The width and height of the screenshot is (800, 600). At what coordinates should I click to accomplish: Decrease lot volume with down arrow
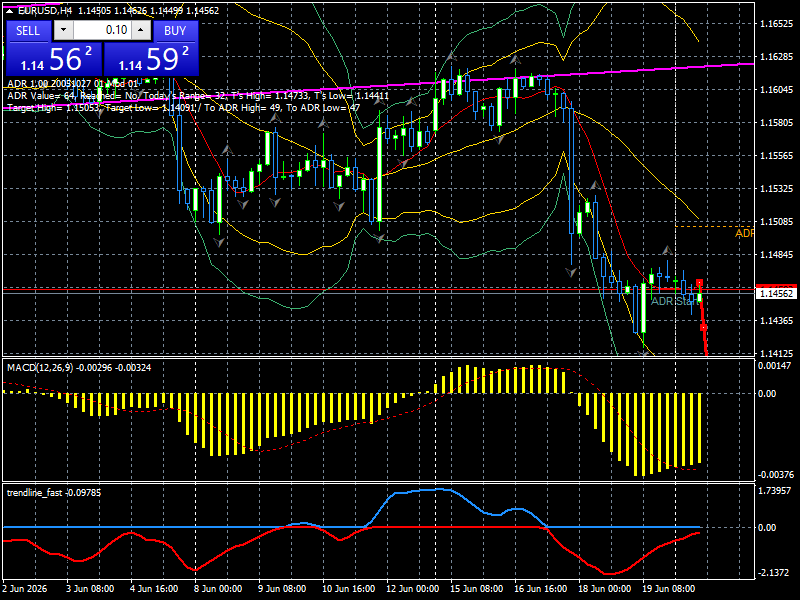coord(63,30)
